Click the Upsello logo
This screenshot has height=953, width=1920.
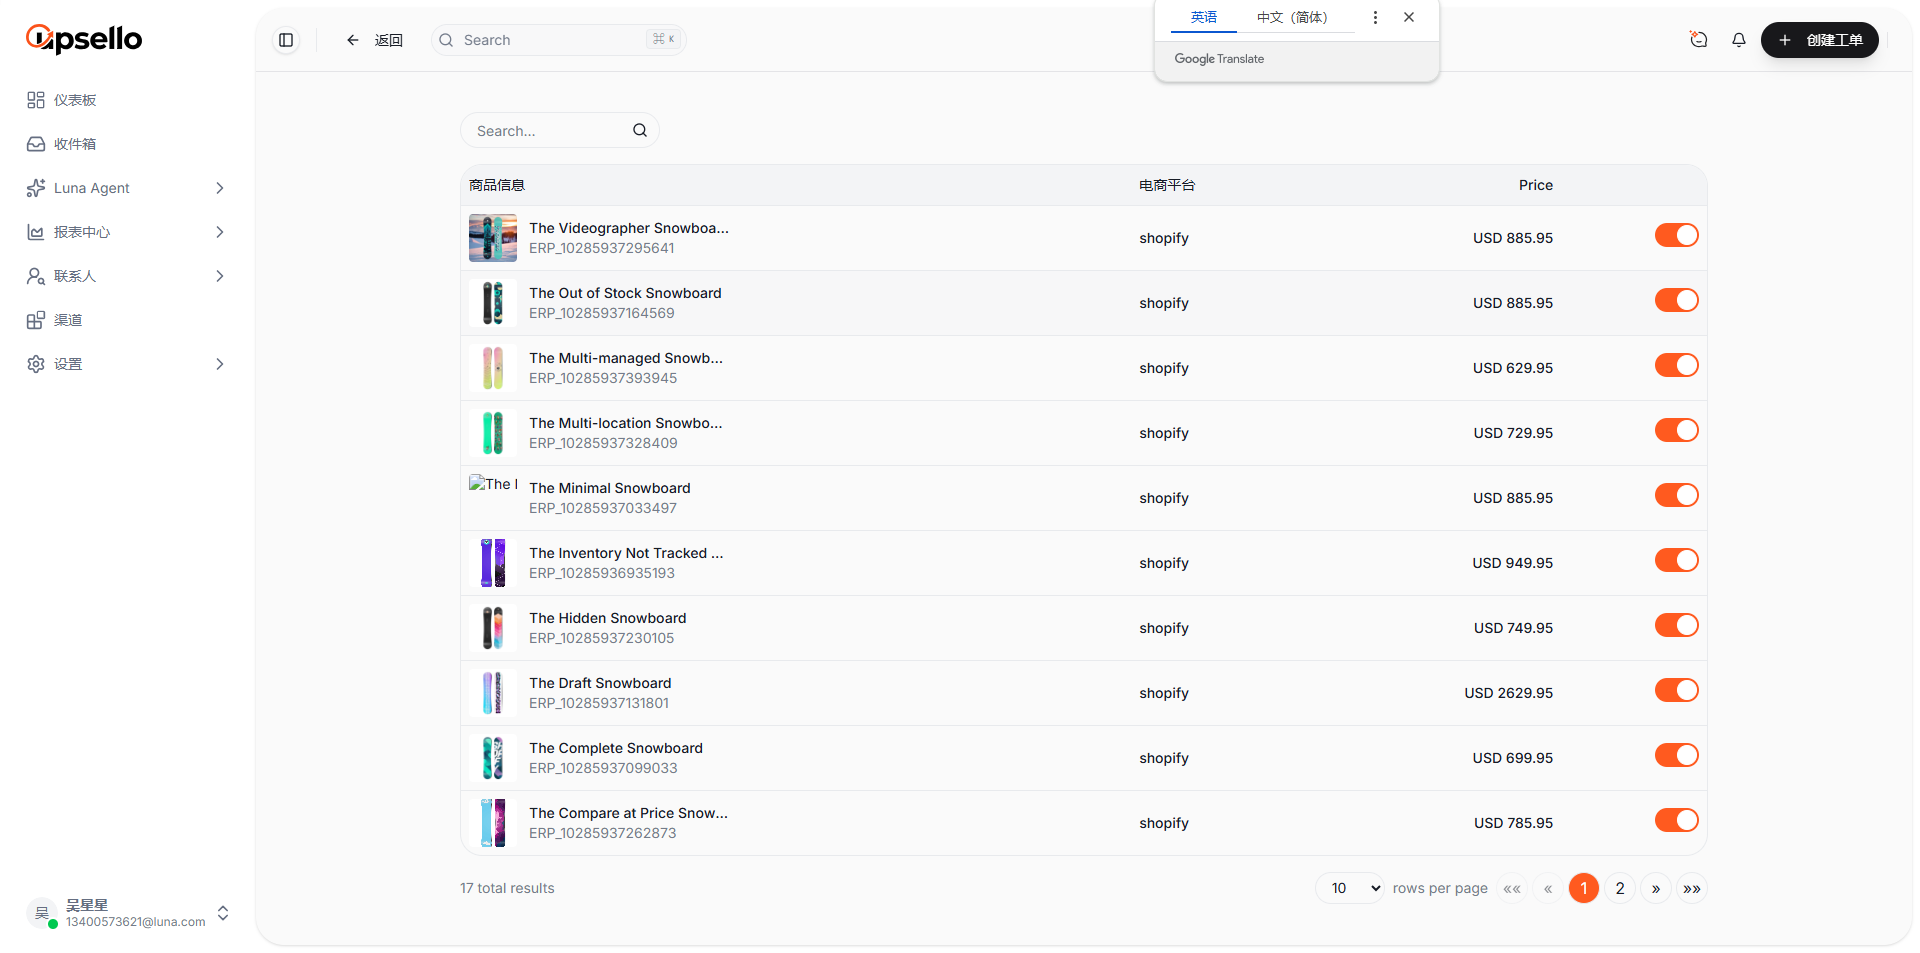click(x=84, y=38)
